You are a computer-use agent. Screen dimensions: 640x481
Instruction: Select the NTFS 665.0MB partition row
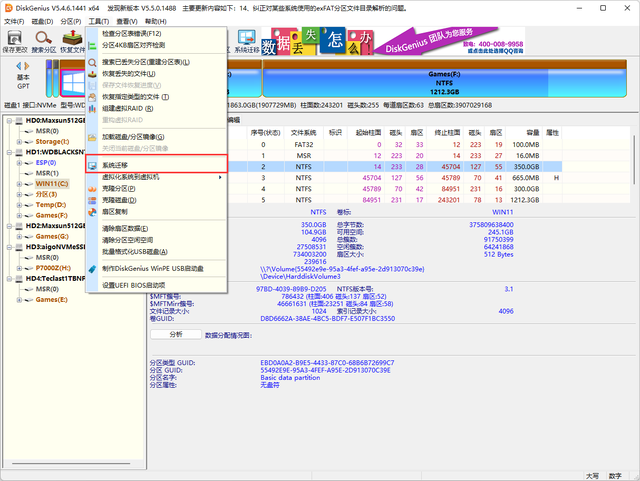(x=395, y=178)
